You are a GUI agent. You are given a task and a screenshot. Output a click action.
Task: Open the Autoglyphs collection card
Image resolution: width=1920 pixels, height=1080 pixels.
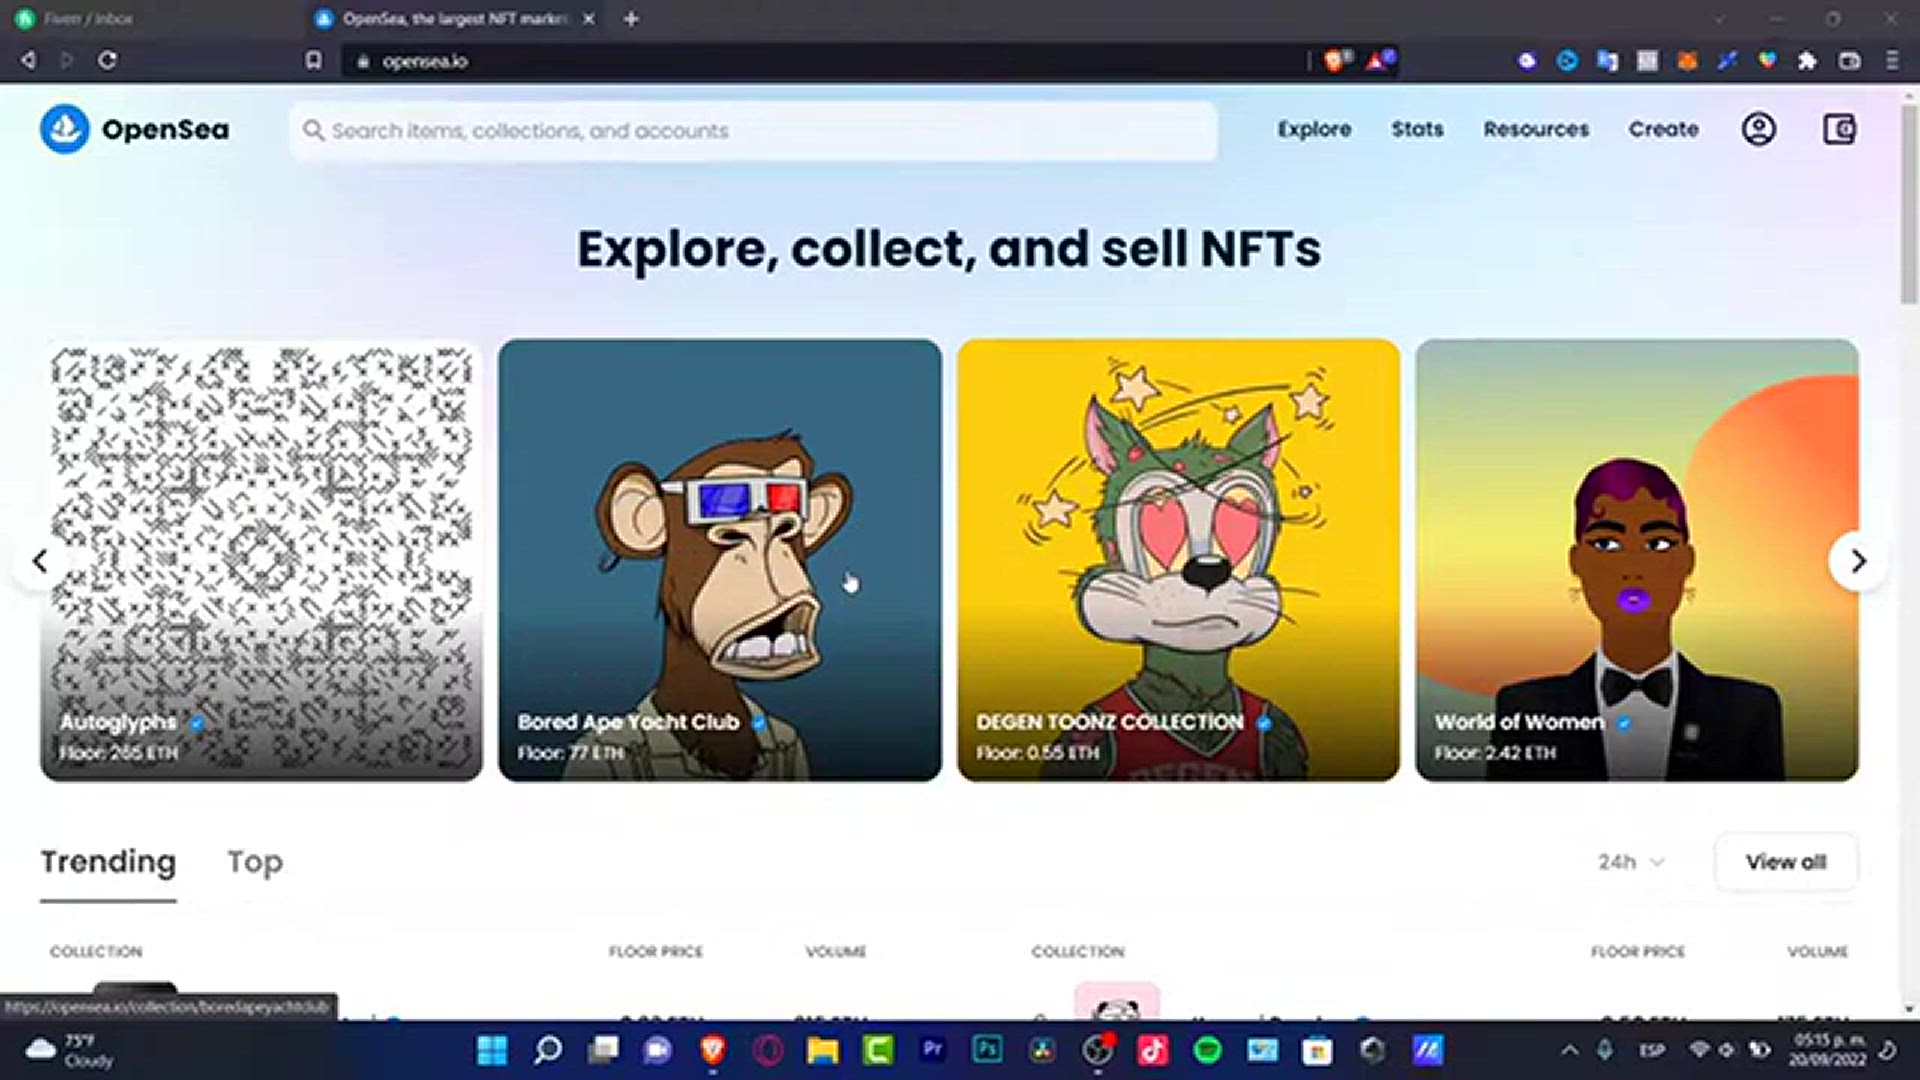[261, 560]
